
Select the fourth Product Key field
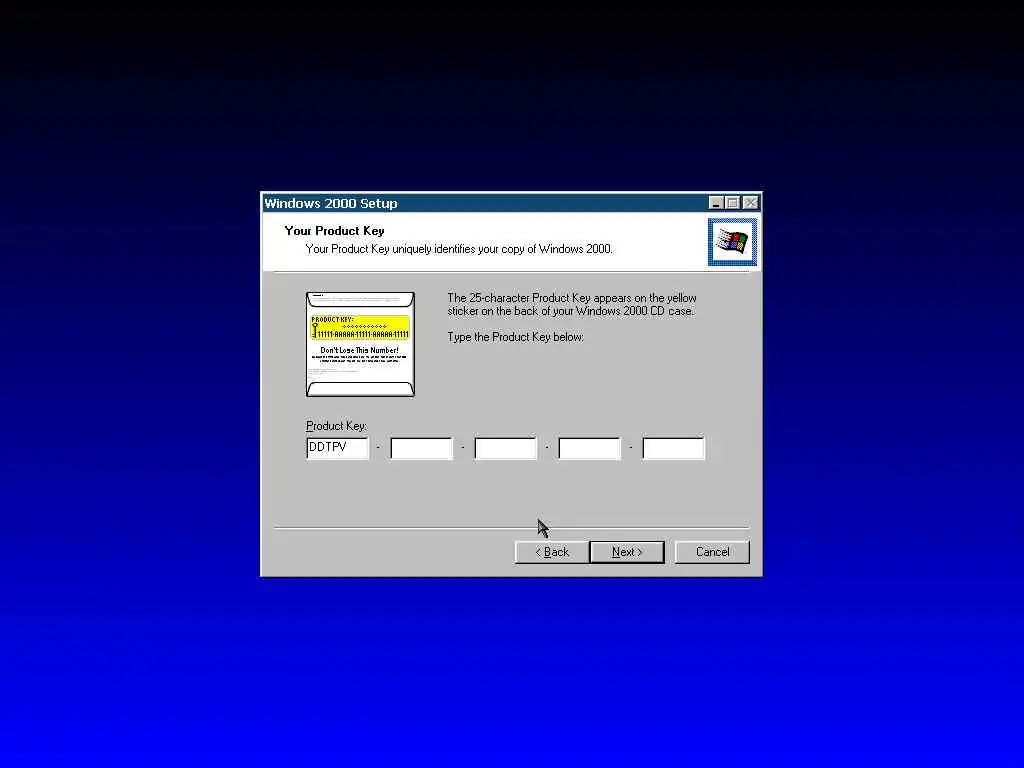coord(590,448)
